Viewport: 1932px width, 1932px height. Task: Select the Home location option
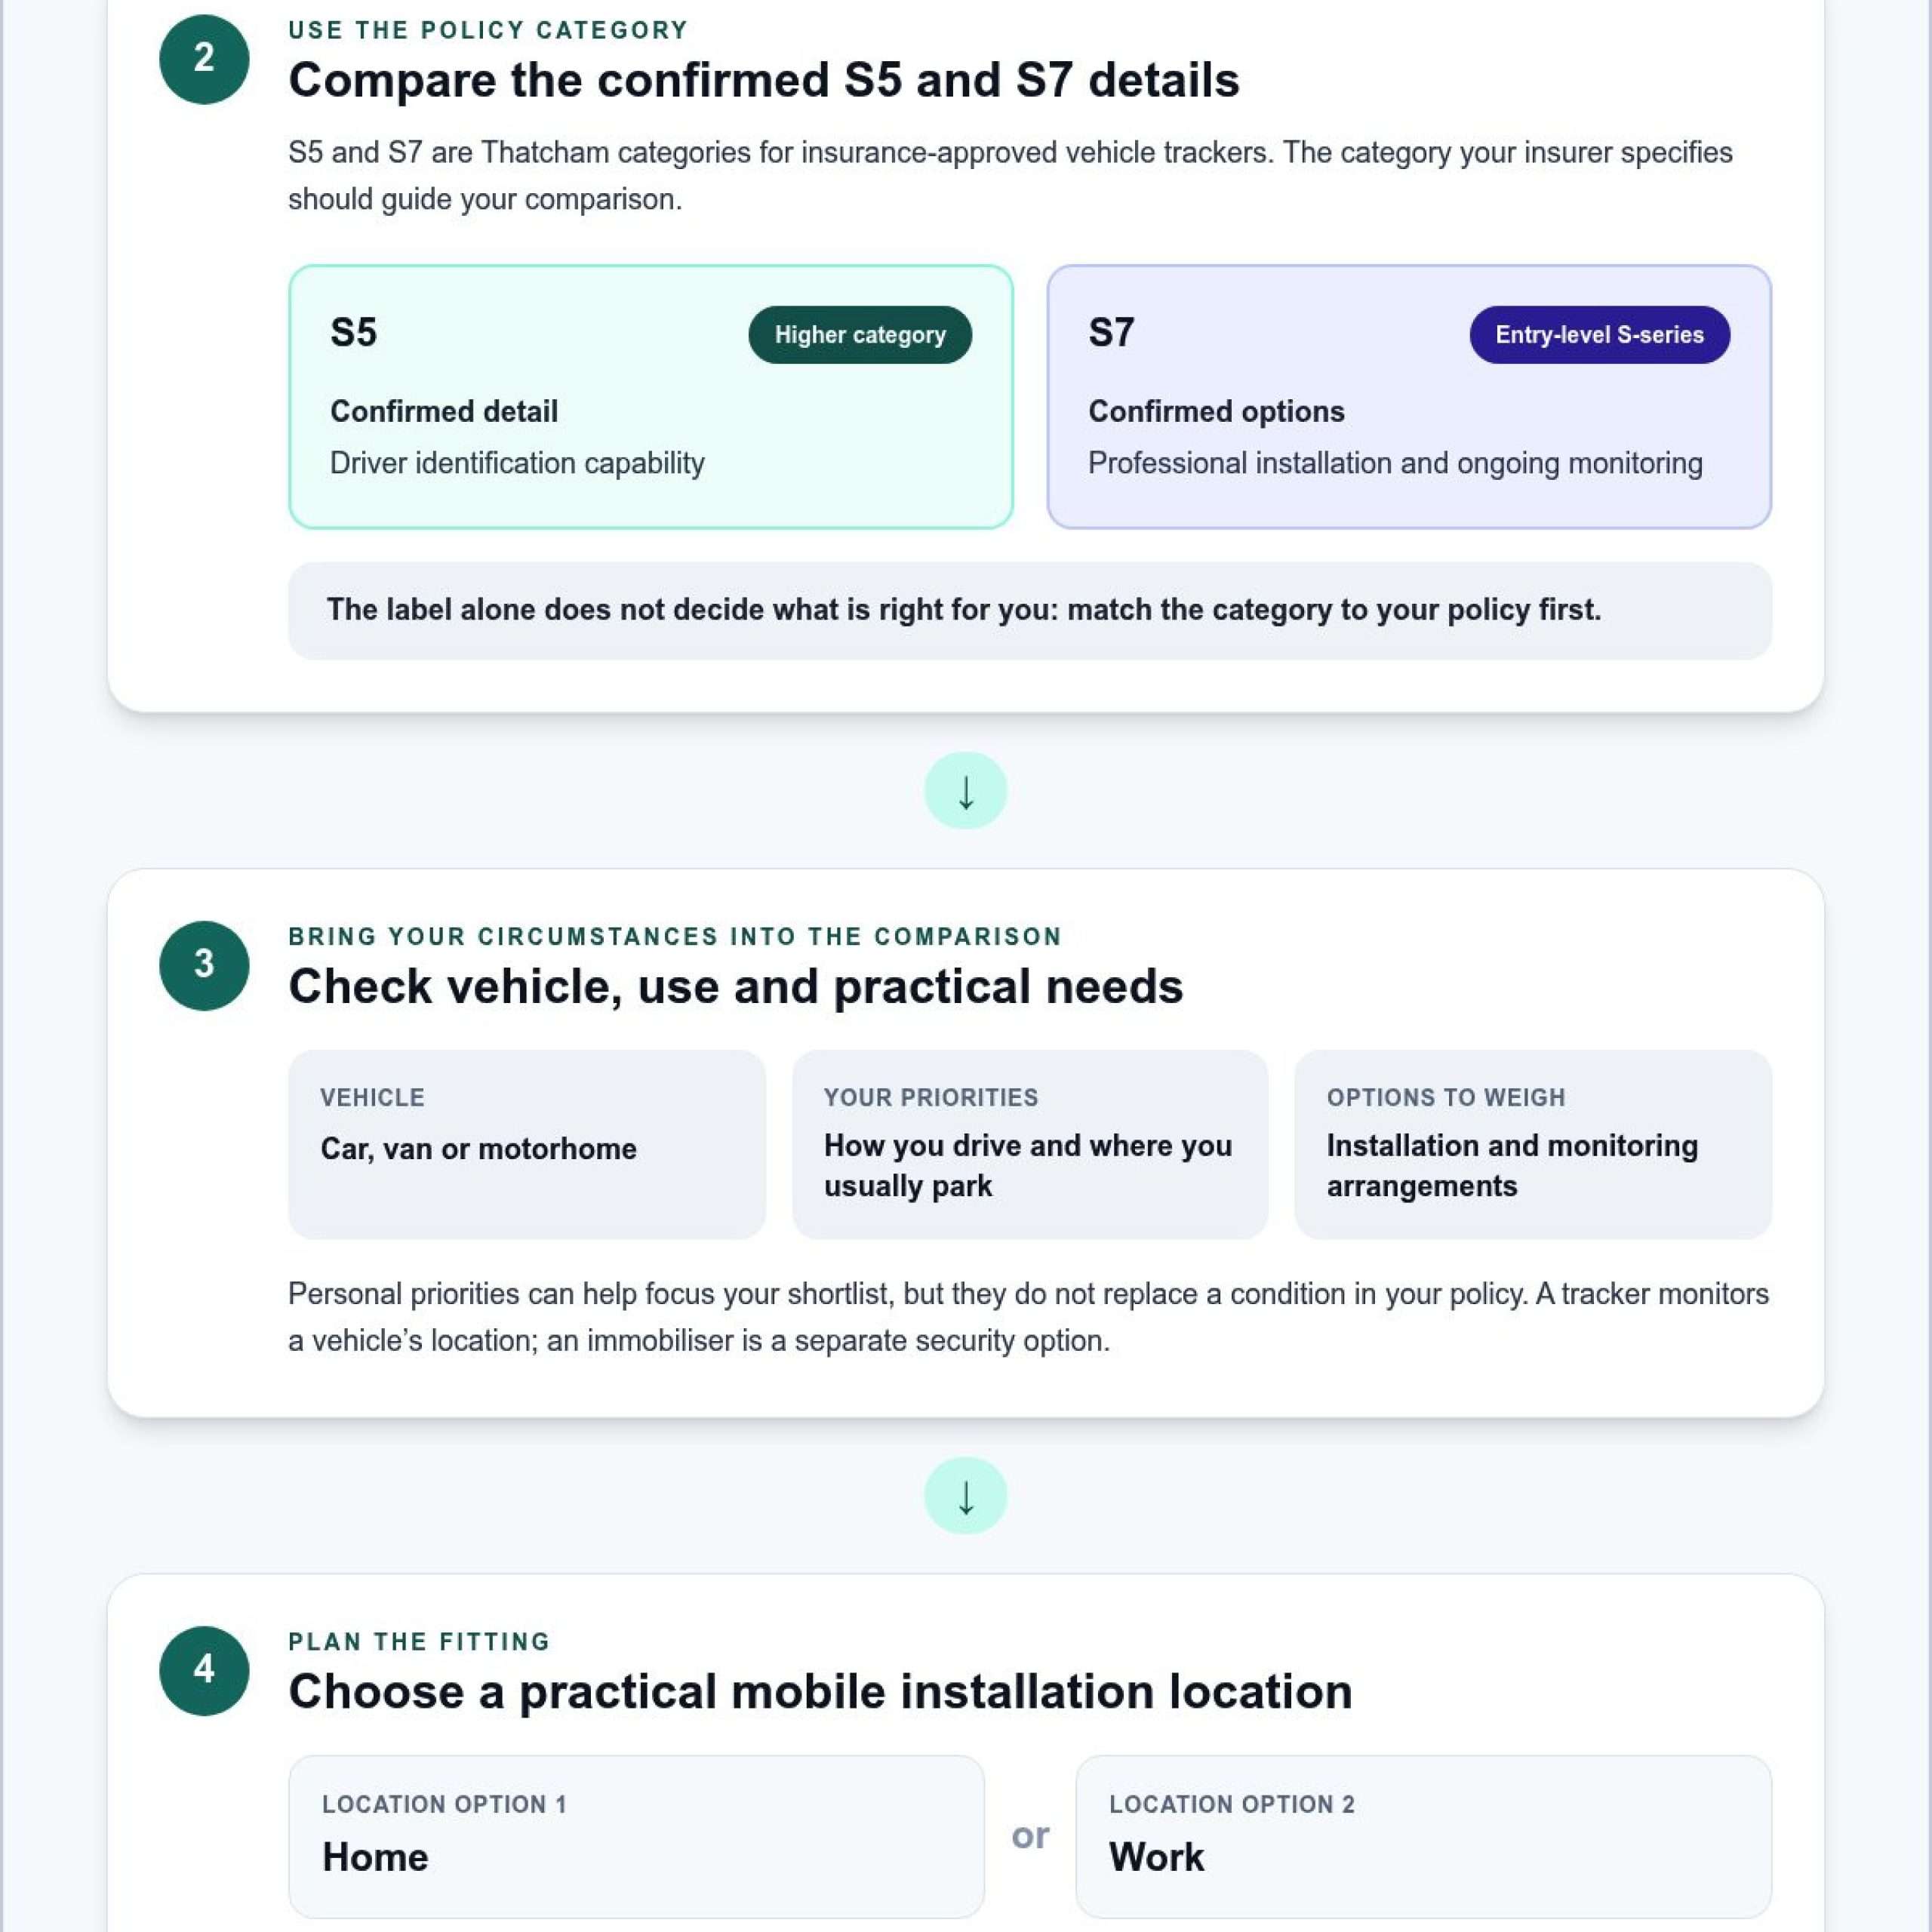tap(636, 1836)
